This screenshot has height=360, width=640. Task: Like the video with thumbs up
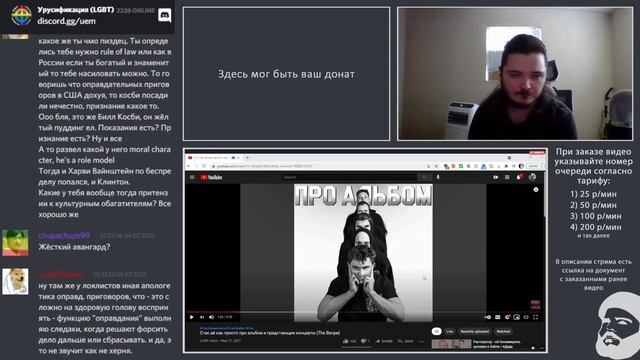pos(350,341)
